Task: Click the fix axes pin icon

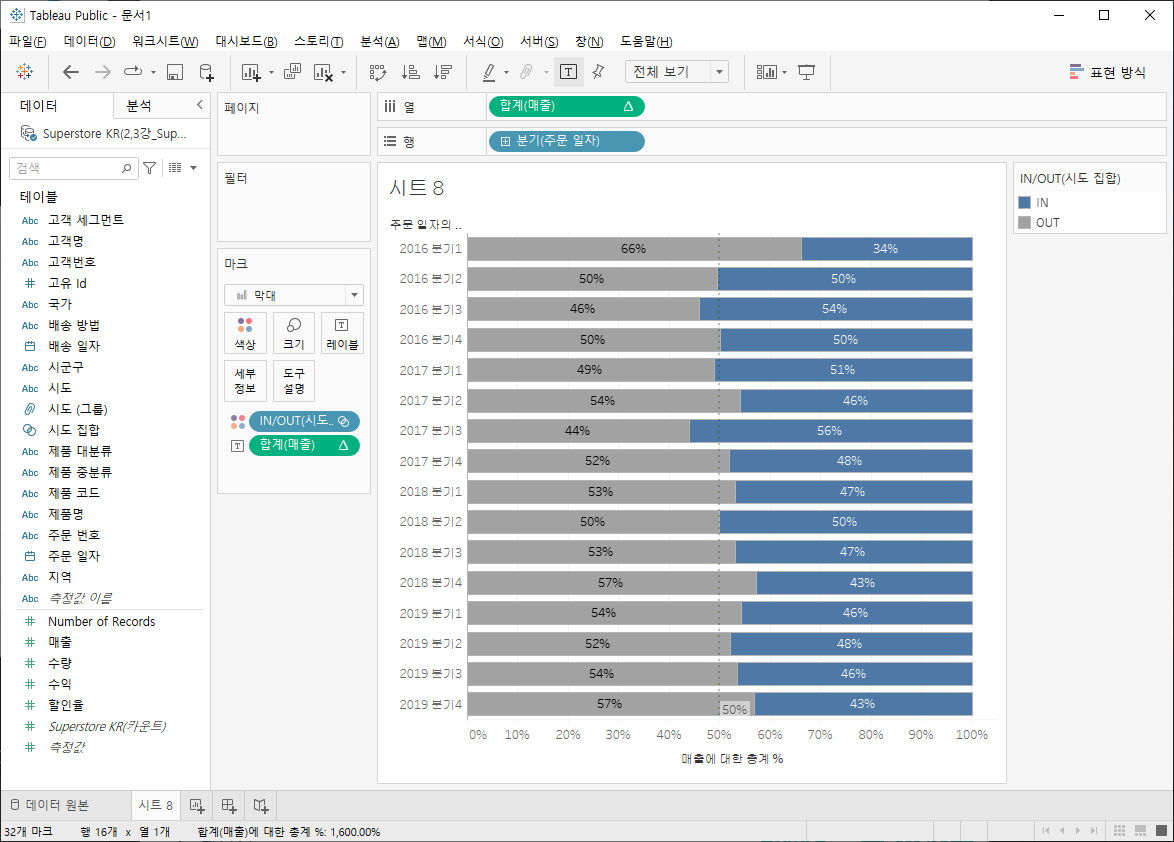Action: (598, 72)
